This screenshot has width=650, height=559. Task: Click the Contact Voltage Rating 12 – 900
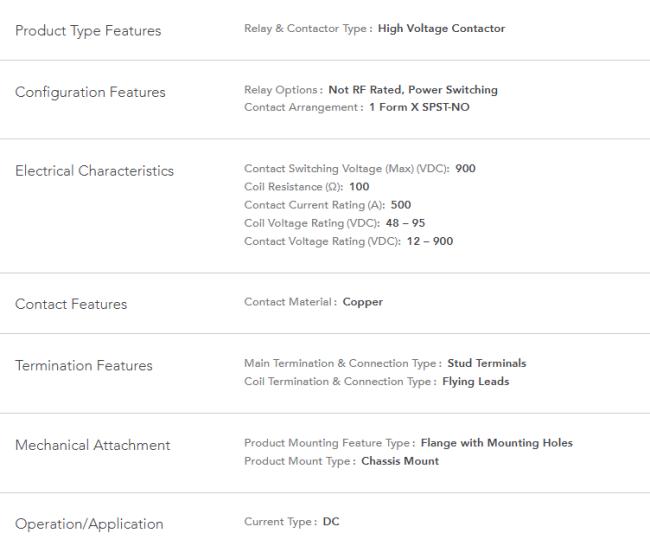click(429, 242)
